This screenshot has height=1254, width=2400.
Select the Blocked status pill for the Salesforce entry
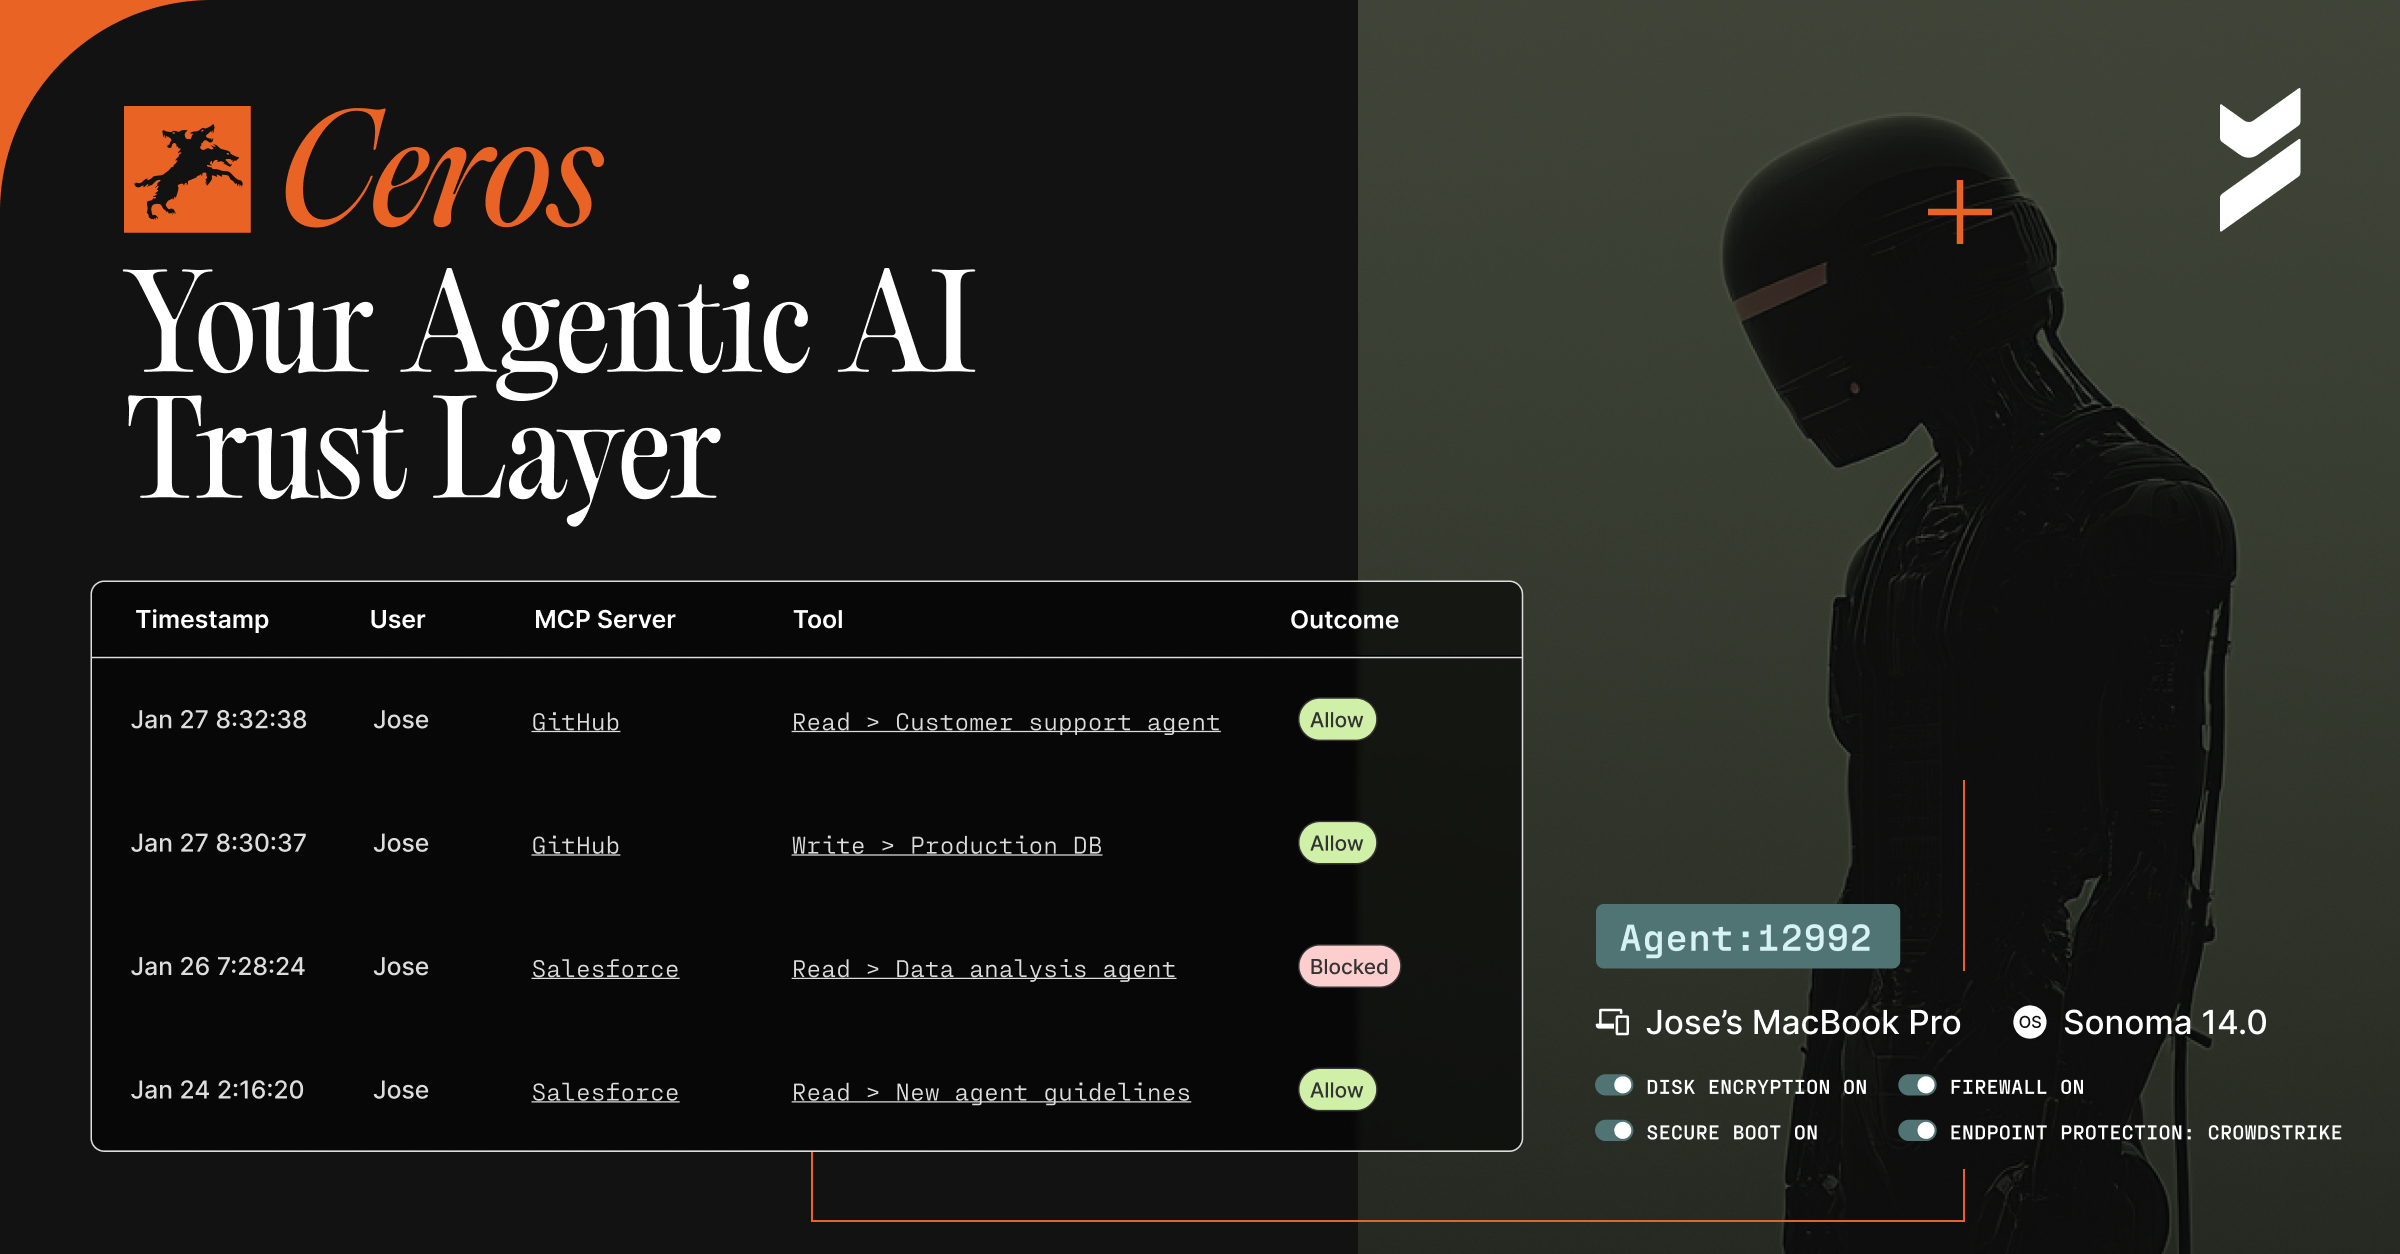tap(1348, 966)
